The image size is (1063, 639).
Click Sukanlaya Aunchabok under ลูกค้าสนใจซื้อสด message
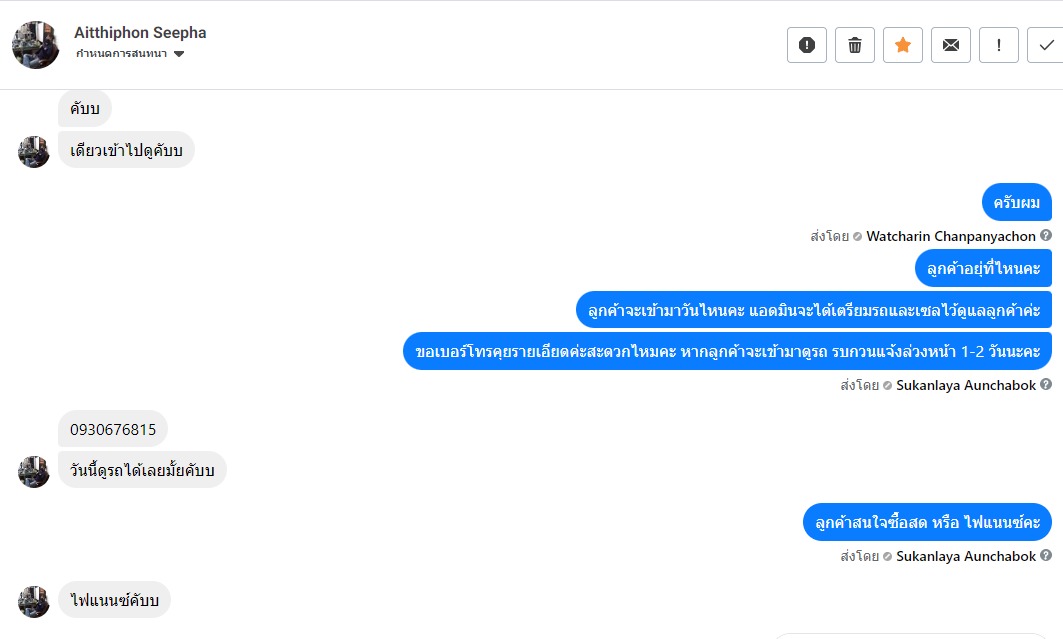point(965,557)
